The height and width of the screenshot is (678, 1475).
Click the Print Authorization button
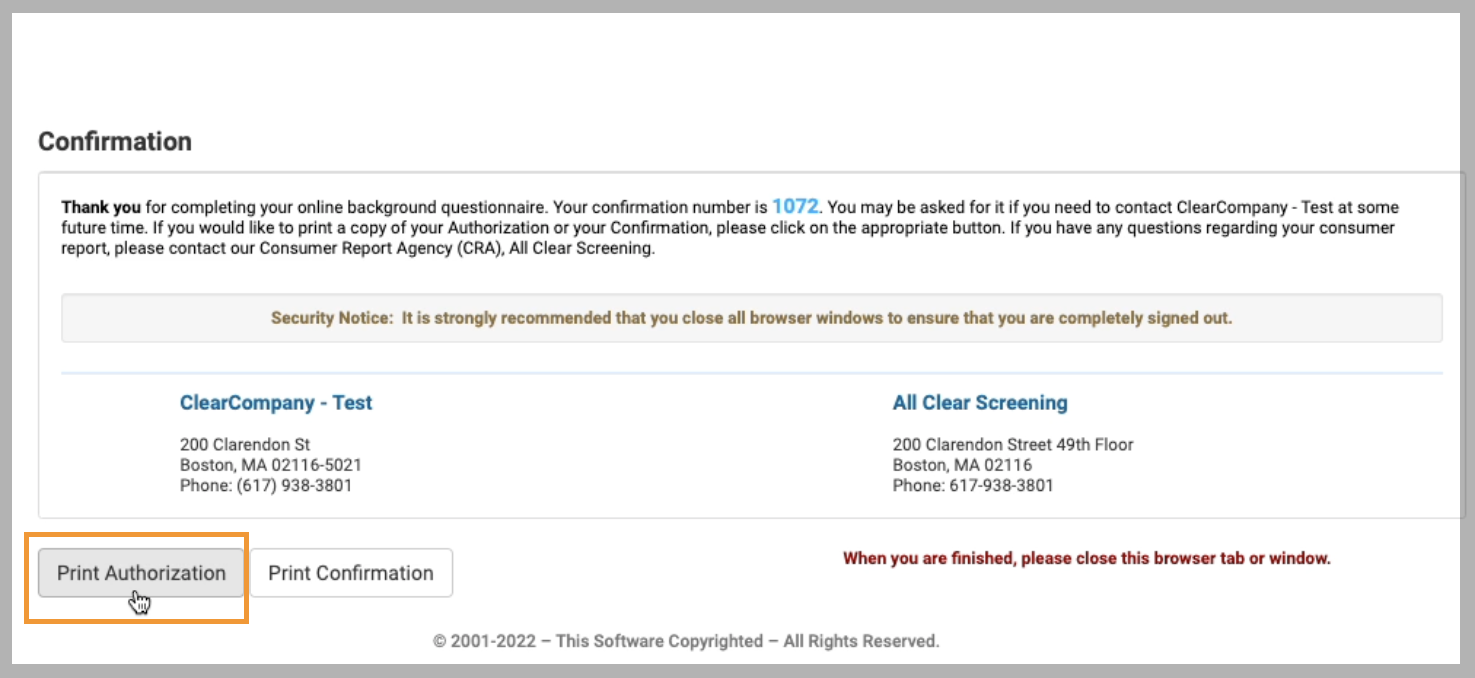click(141, 573)
